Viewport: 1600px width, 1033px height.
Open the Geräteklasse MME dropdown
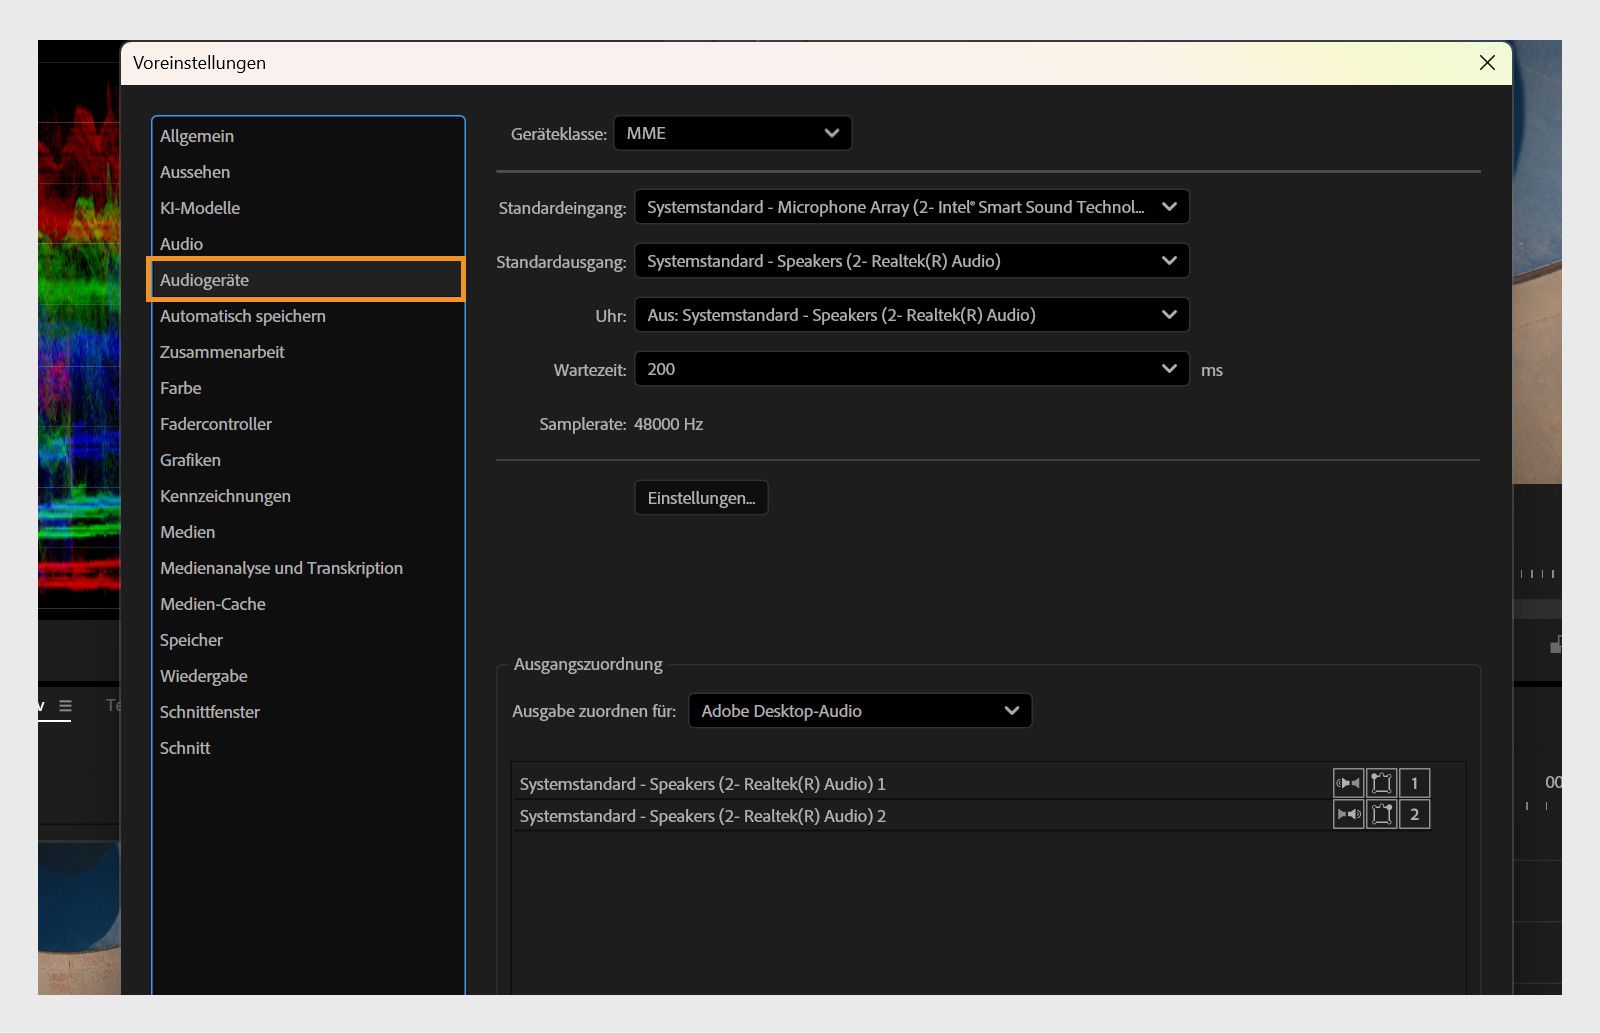(x=732, y=134)
